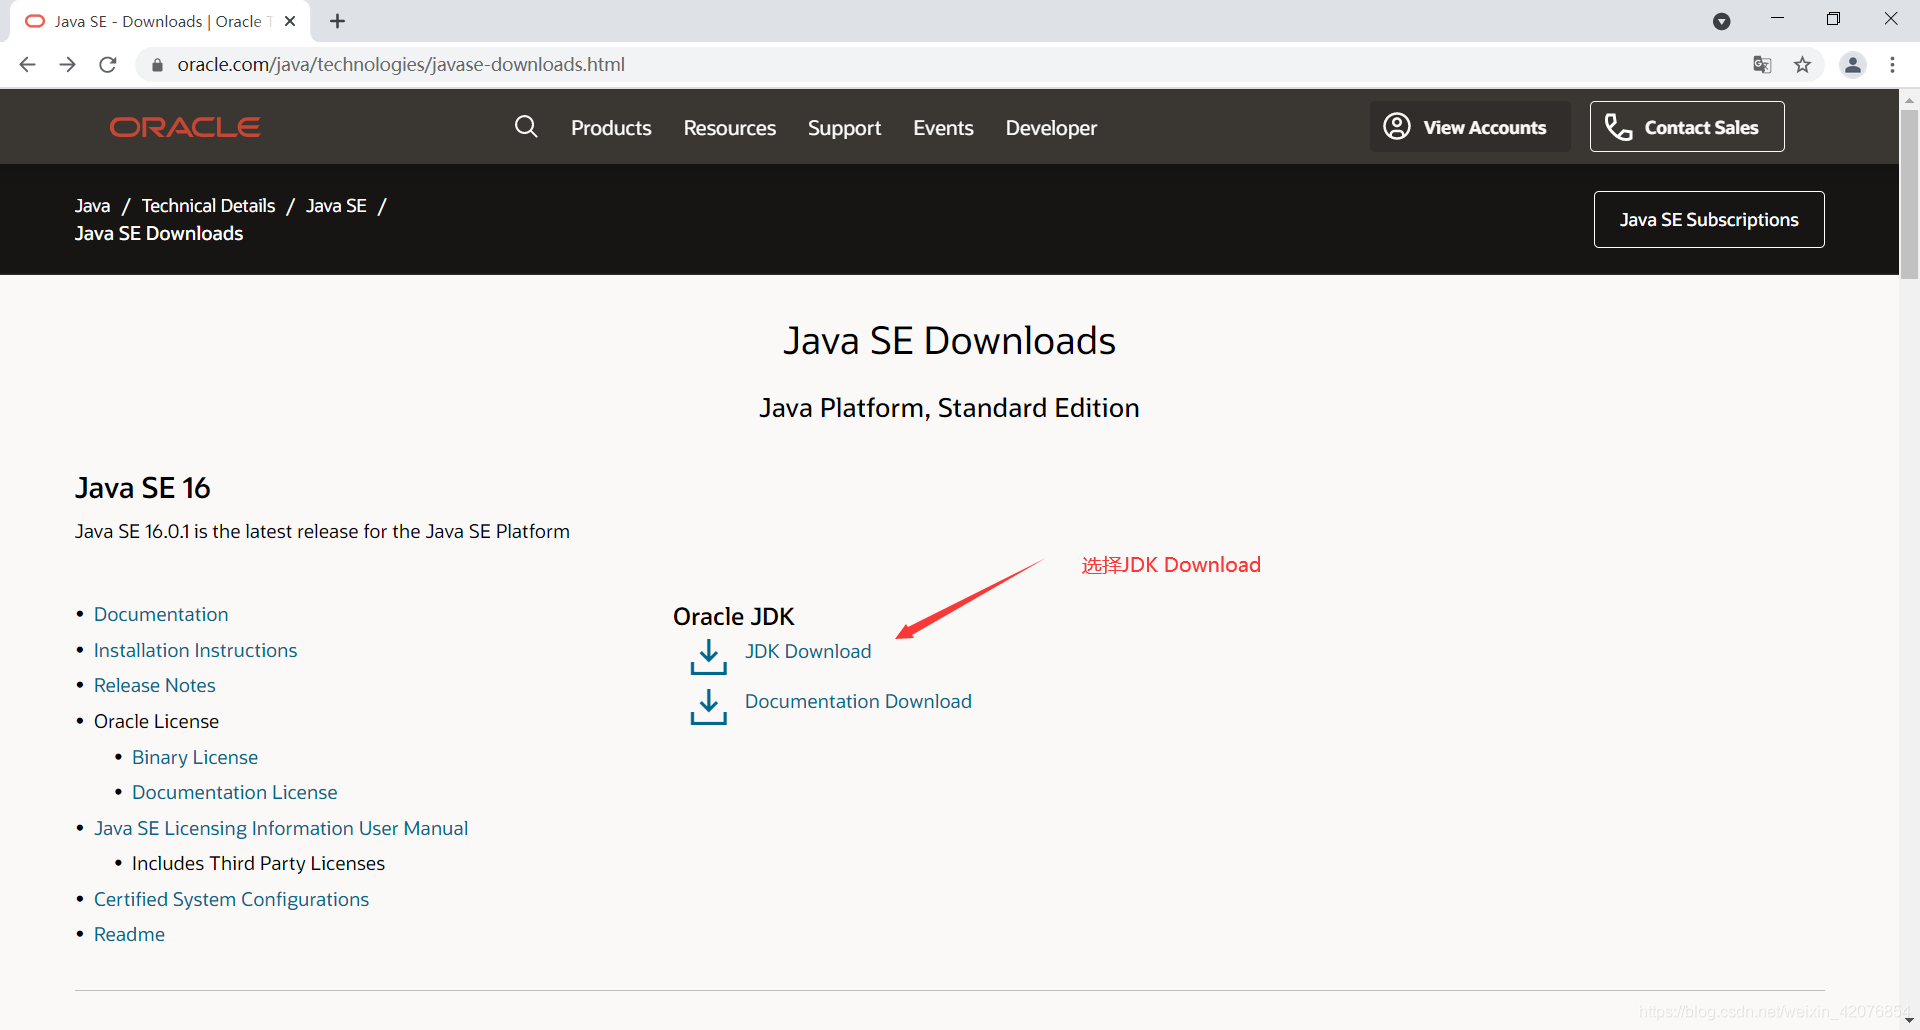Screen dimensions: 1920x1030
Task: Click the Documentation Download link
Action: [858, 701]
